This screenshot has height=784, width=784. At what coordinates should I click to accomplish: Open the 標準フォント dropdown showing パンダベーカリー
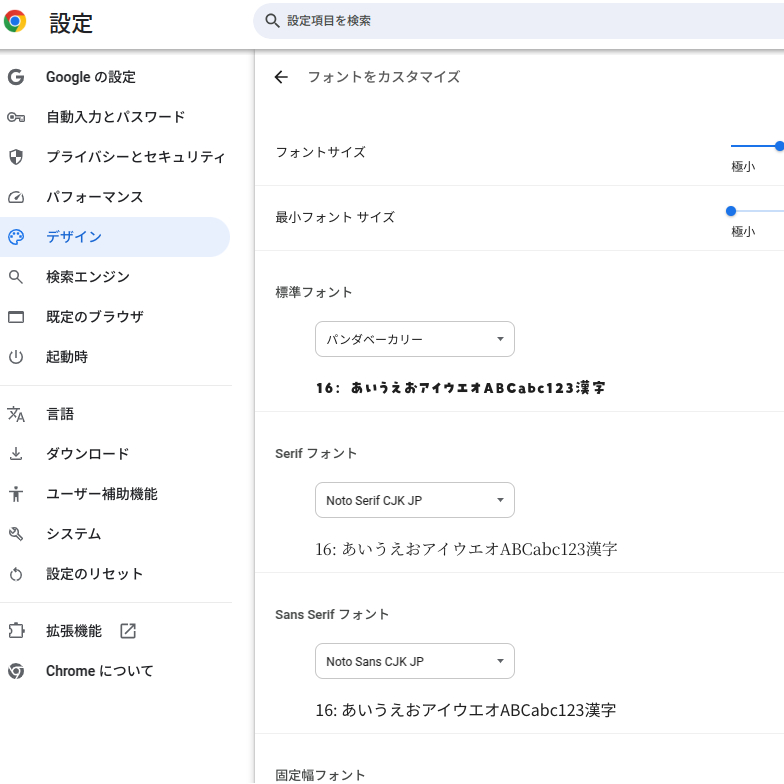[414, 339]
